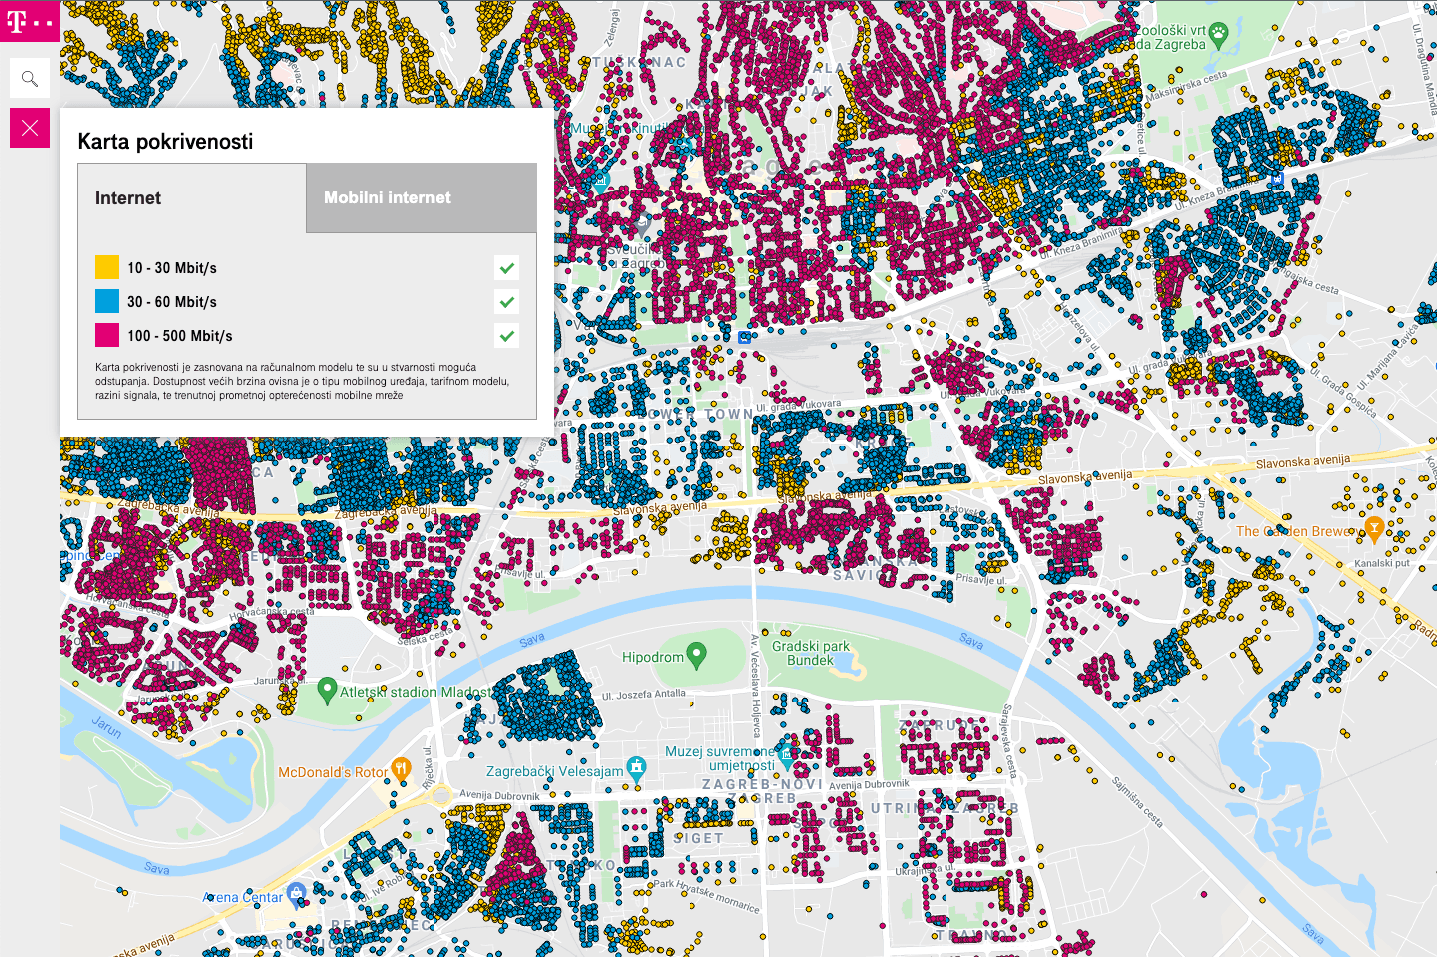Click the Hipodrom green map pin

(x=697, y=656)
